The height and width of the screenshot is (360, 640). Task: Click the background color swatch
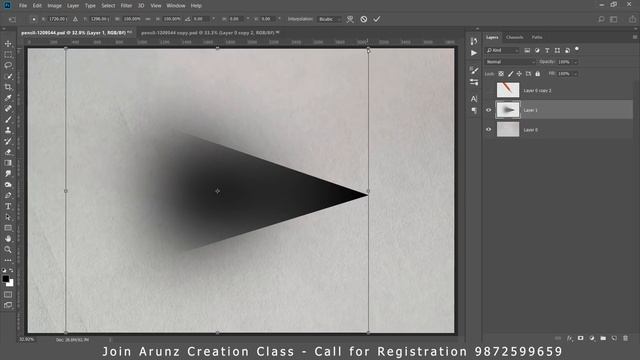(x=11, y=283)
